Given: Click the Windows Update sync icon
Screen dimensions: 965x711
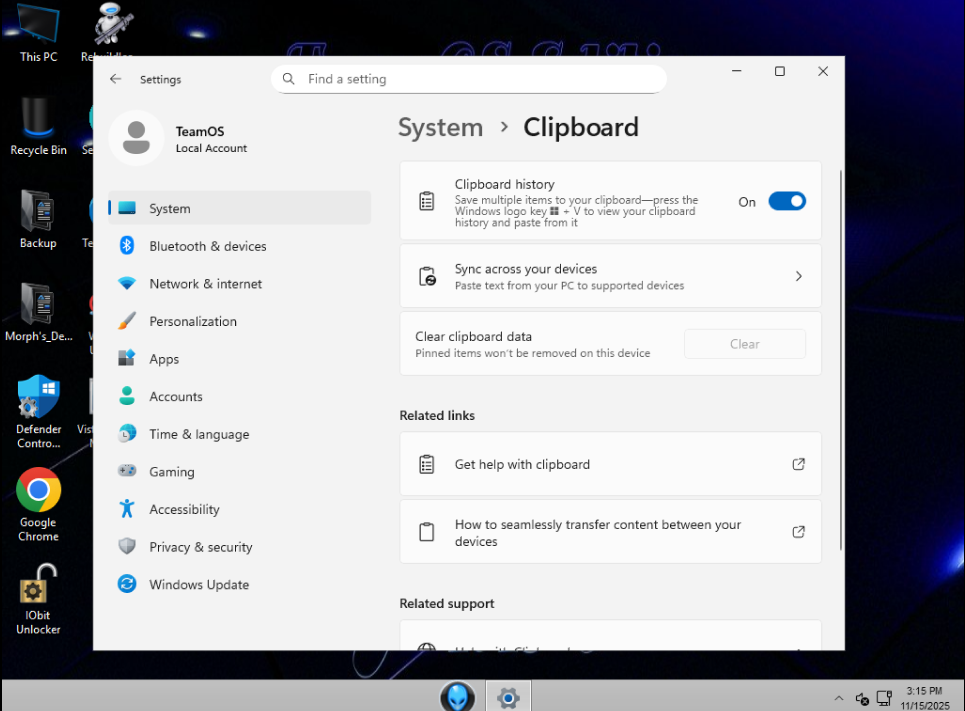Looking at the screenshot, I should (x=127, y=585).
